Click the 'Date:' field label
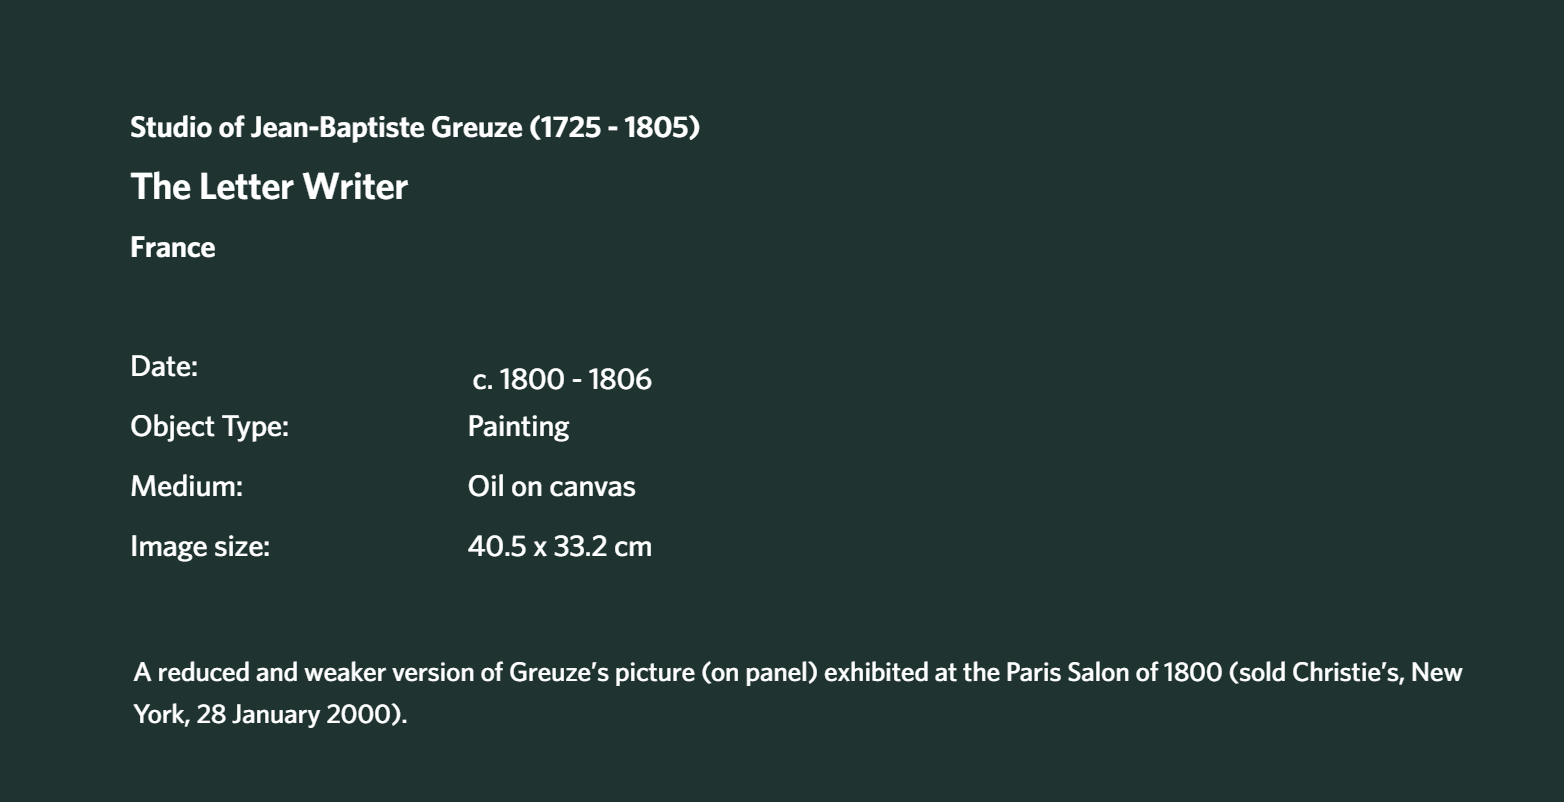 pyautogui.click(x=165, y=367)
